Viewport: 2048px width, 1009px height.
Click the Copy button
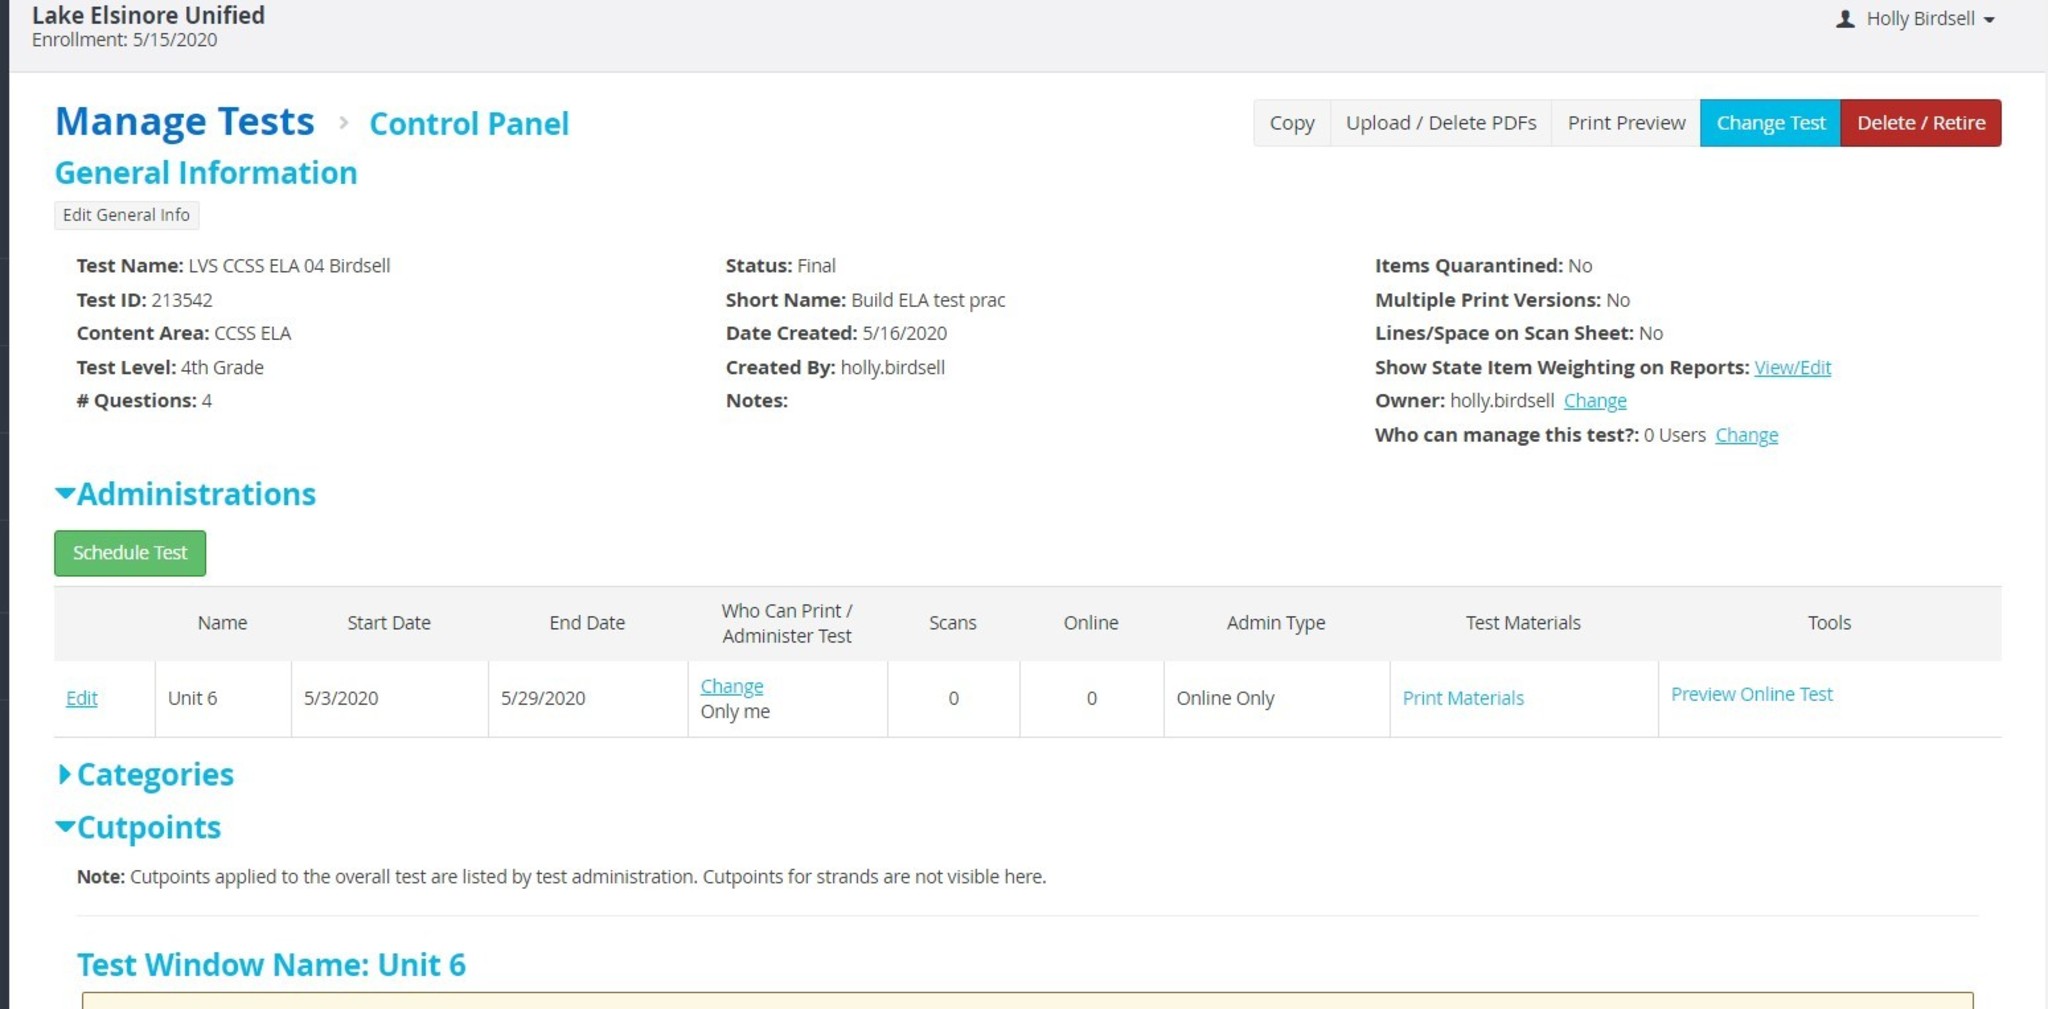click(1291, 123)
